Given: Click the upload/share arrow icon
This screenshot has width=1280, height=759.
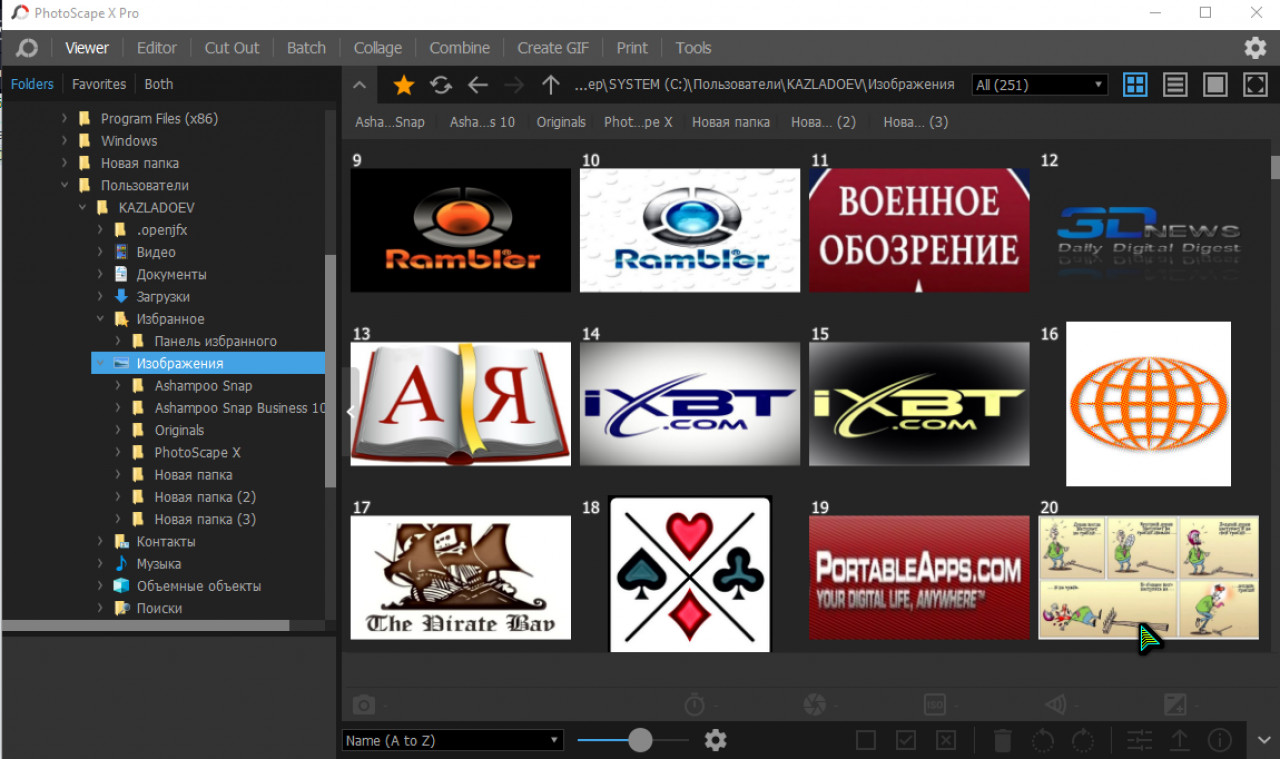Looking at the screenshot, I should pos(1180,740).
